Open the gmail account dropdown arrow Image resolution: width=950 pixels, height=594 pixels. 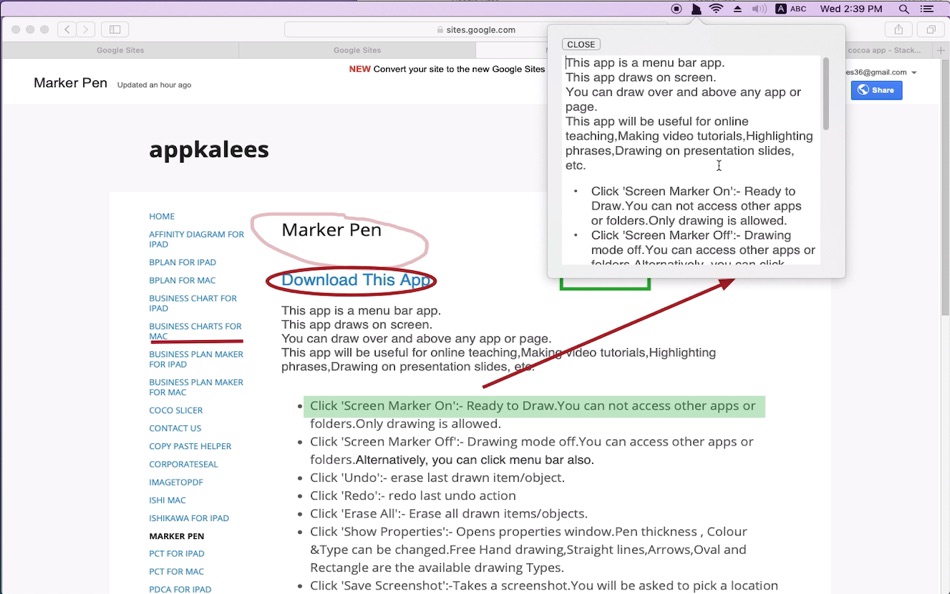(914, 72)
